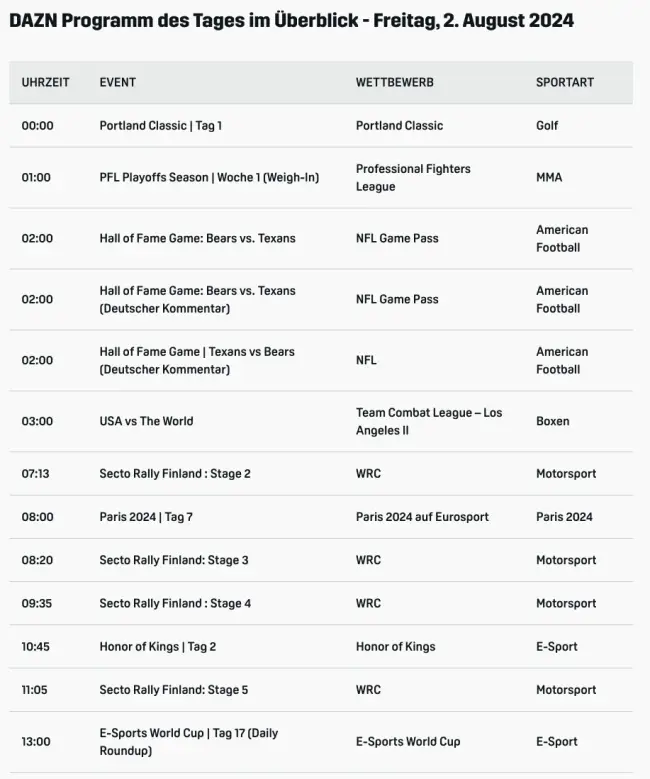Select the Hall of Fame Game | Texans vs Bears event
The width and height of the screenshot is (650, 779).
[197, 360]
